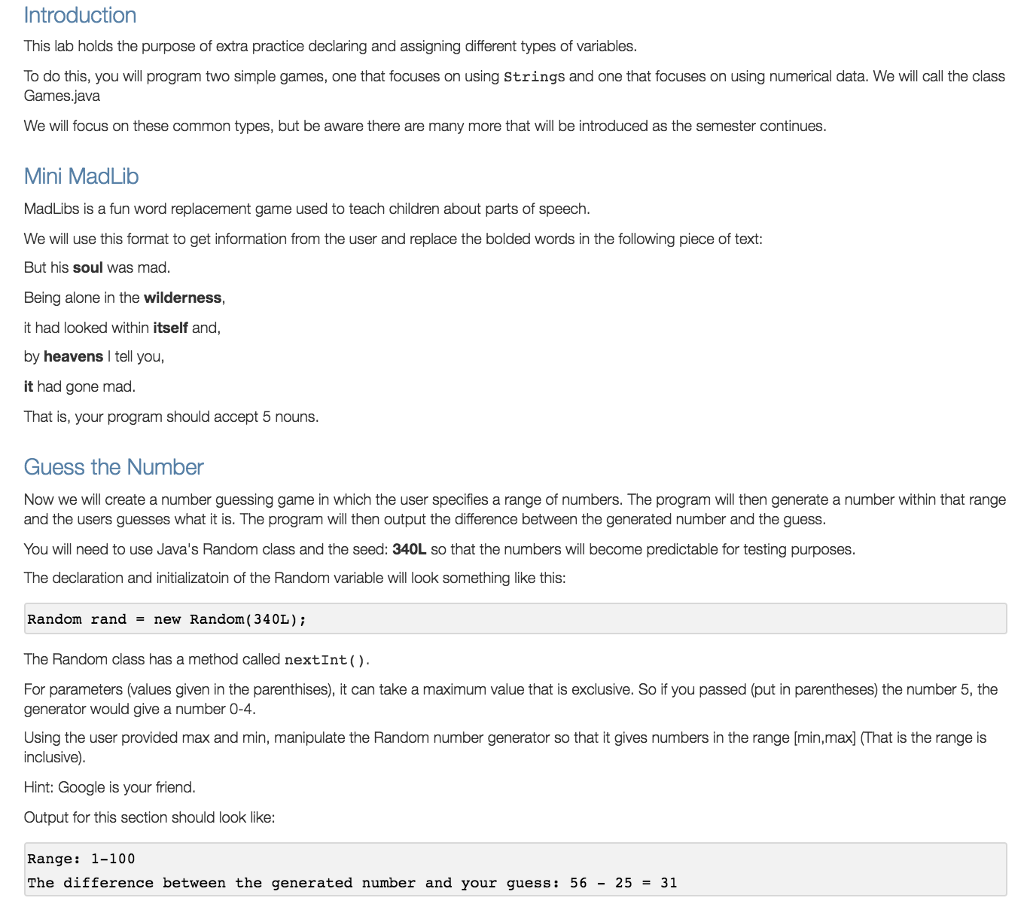Click the bold word wilderness
The width and height of the screenshot is (1024, 910).
tap(183, 298)
